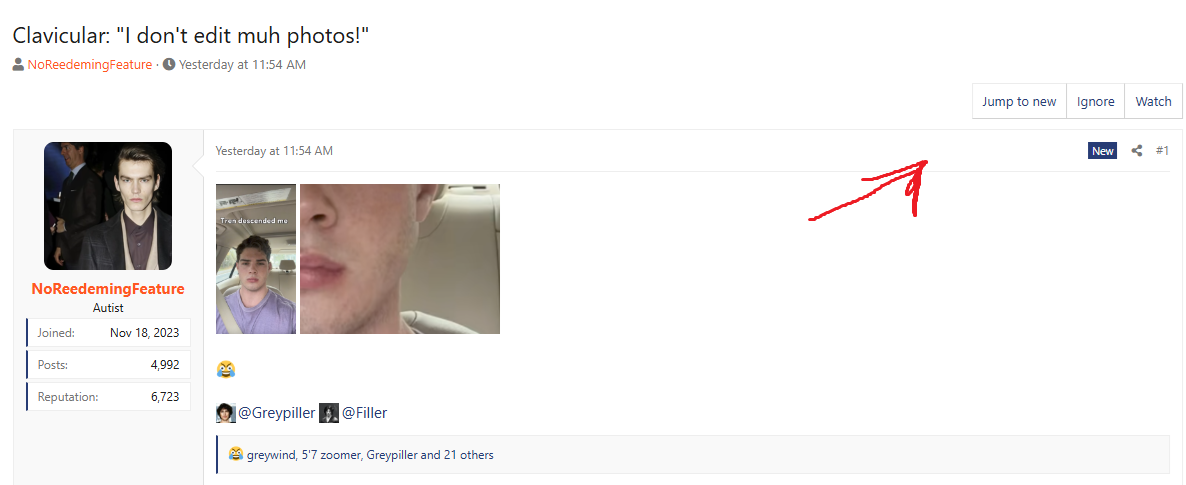Screen dimensions: 1186x485
Task: View the car selfie thumbnail image
Action: pos(256,259)
